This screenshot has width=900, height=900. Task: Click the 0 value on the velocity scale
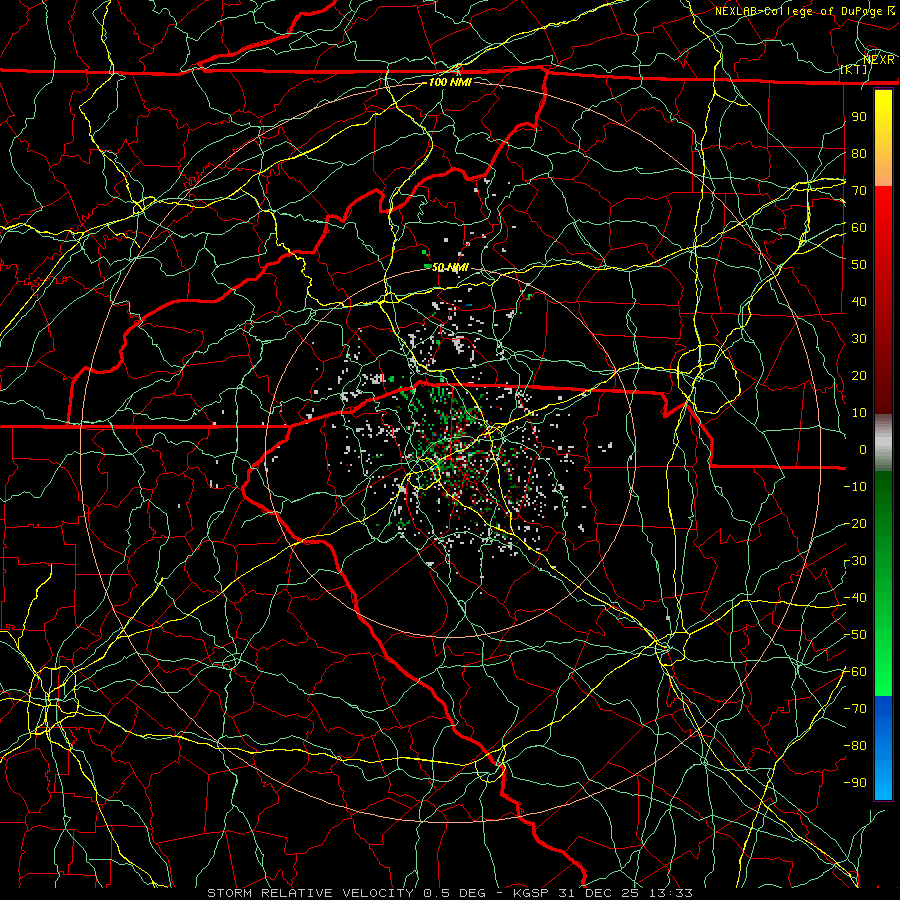pos(863,449)
